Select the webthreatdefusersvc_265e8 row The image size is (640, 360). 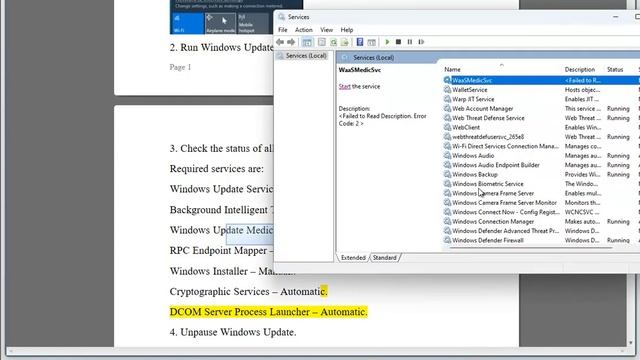pos(541,137)
